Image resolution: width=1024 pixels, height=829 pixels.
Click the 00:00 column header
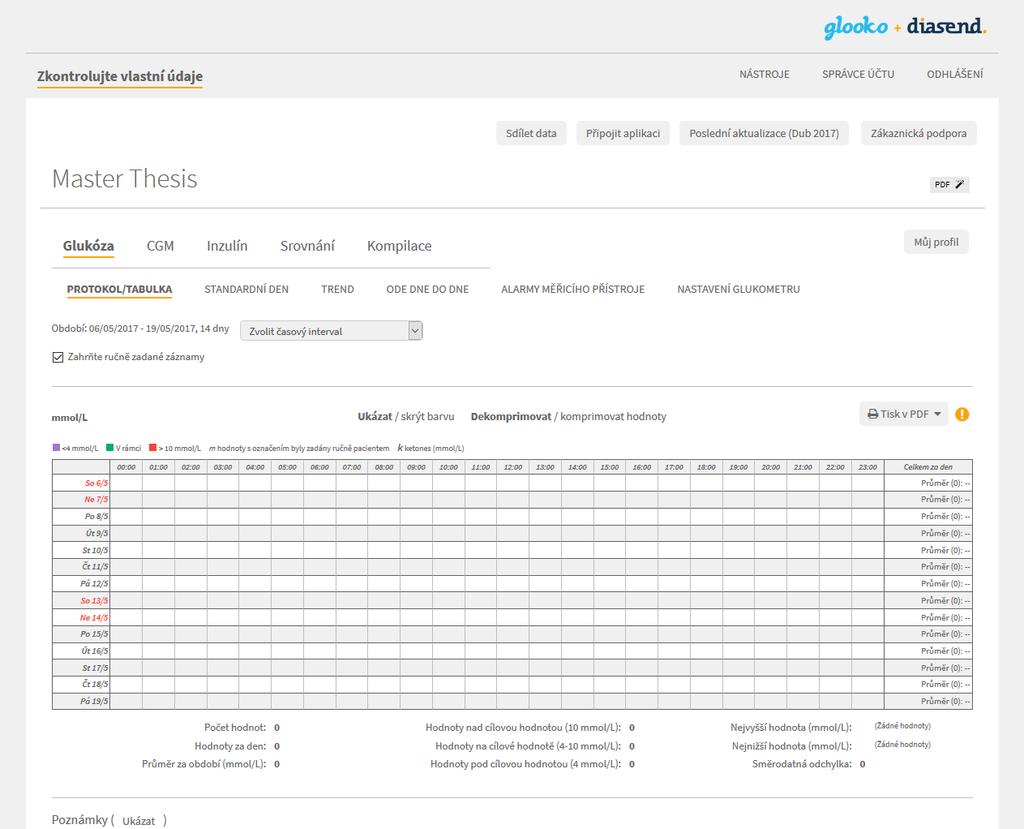126,467
